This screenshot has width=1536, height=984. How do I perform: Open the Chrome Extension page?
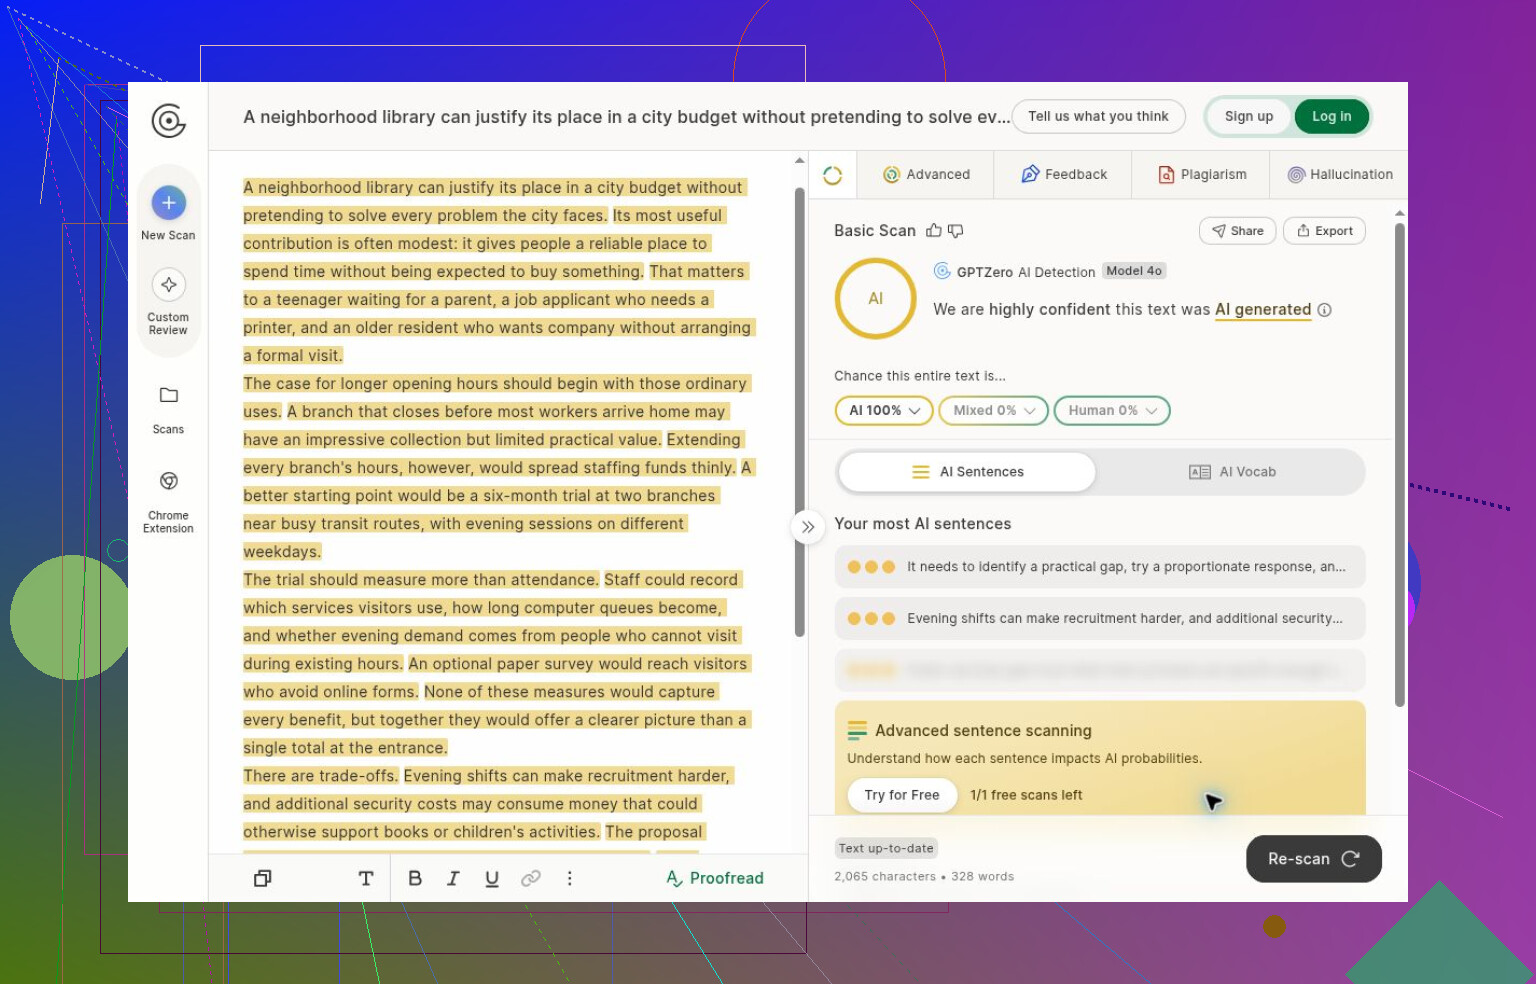[x=168, y=501]
